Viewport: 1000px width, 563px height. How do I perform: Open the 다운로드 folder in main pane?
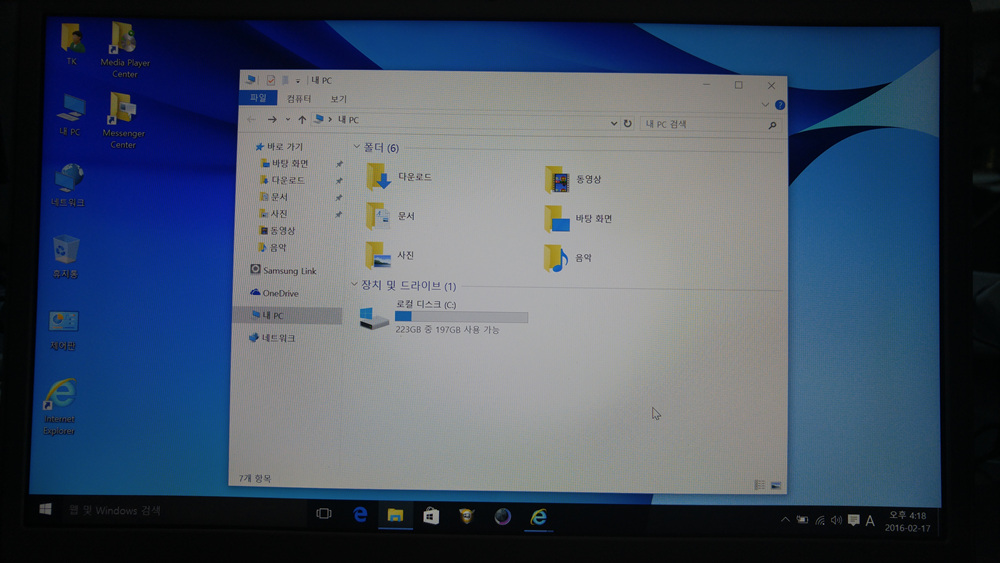tap(399, 177)
